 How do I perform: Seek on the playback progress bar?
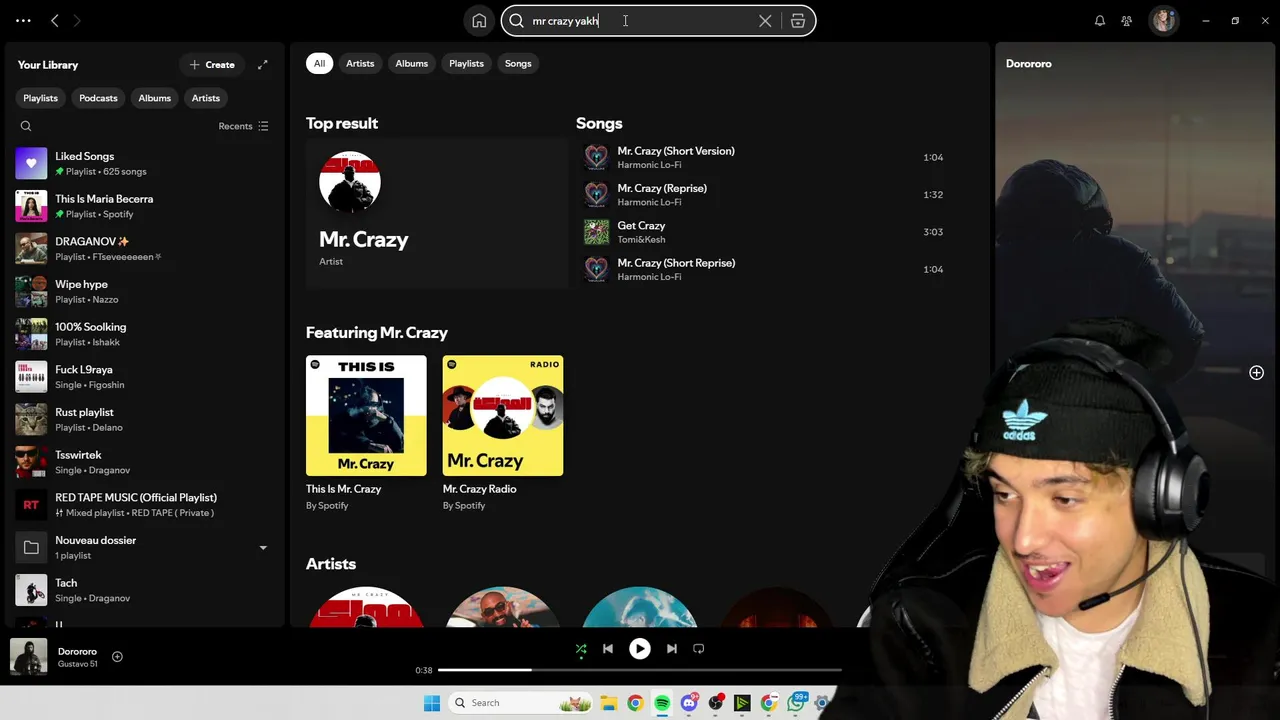(x=639, y=670)
